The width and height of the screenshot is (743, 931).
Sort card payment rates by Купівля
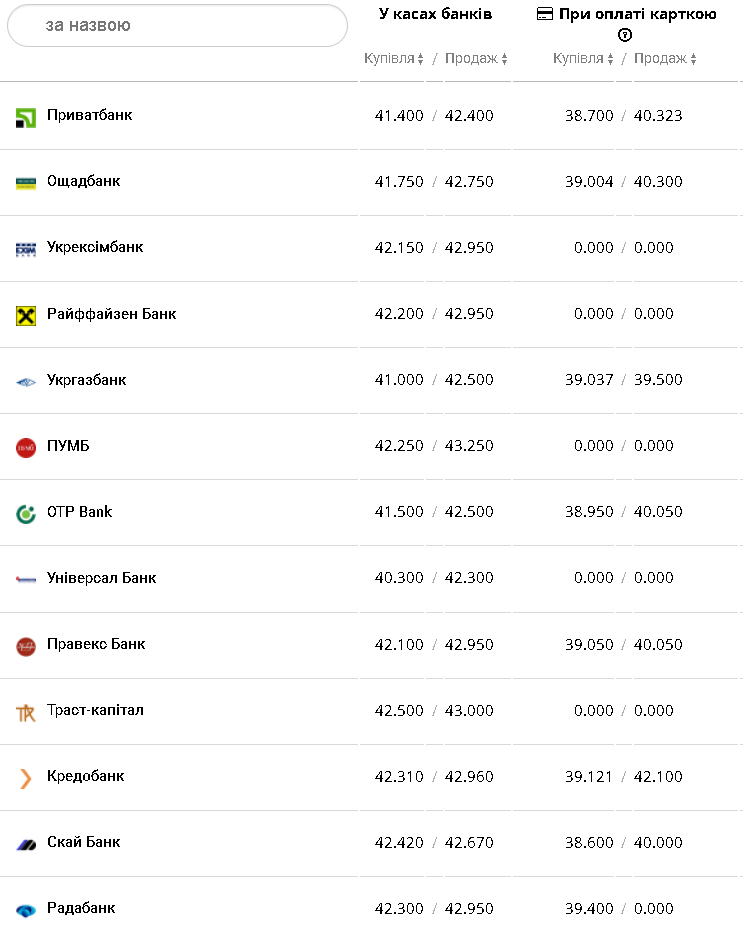pyautogui.click(x=583, y=59)
